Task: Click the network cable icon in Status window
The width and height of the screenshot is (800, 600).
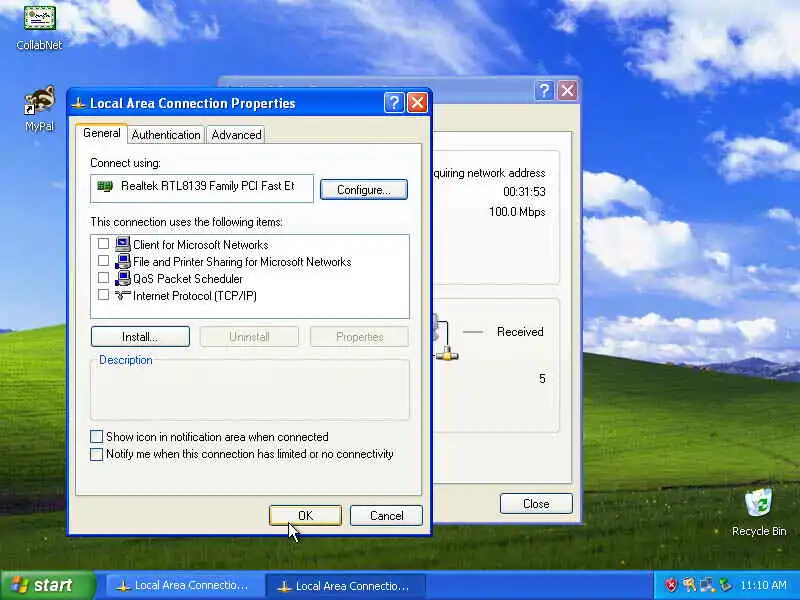Action: pos(446,353)
